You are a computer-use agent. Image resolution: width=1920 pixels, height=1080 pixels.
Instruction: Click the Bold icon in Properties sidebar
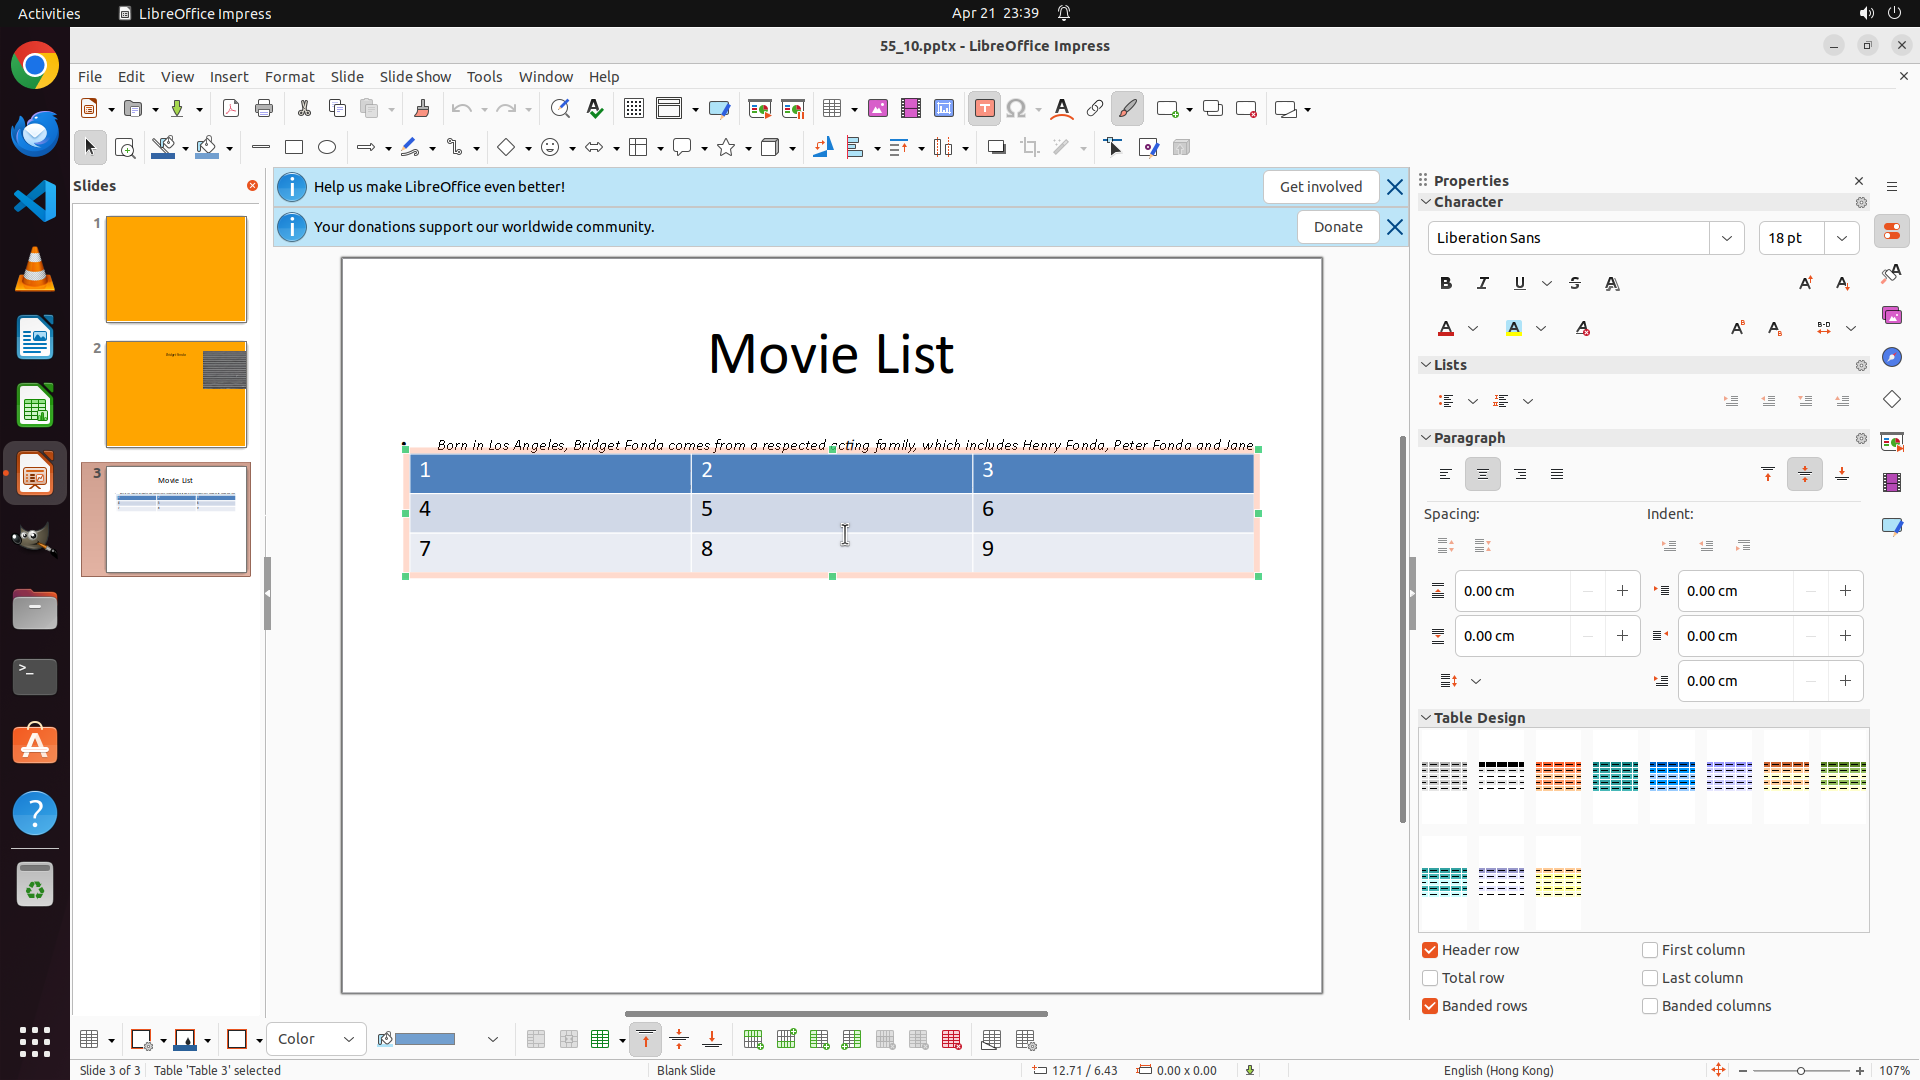[1446, 283]
